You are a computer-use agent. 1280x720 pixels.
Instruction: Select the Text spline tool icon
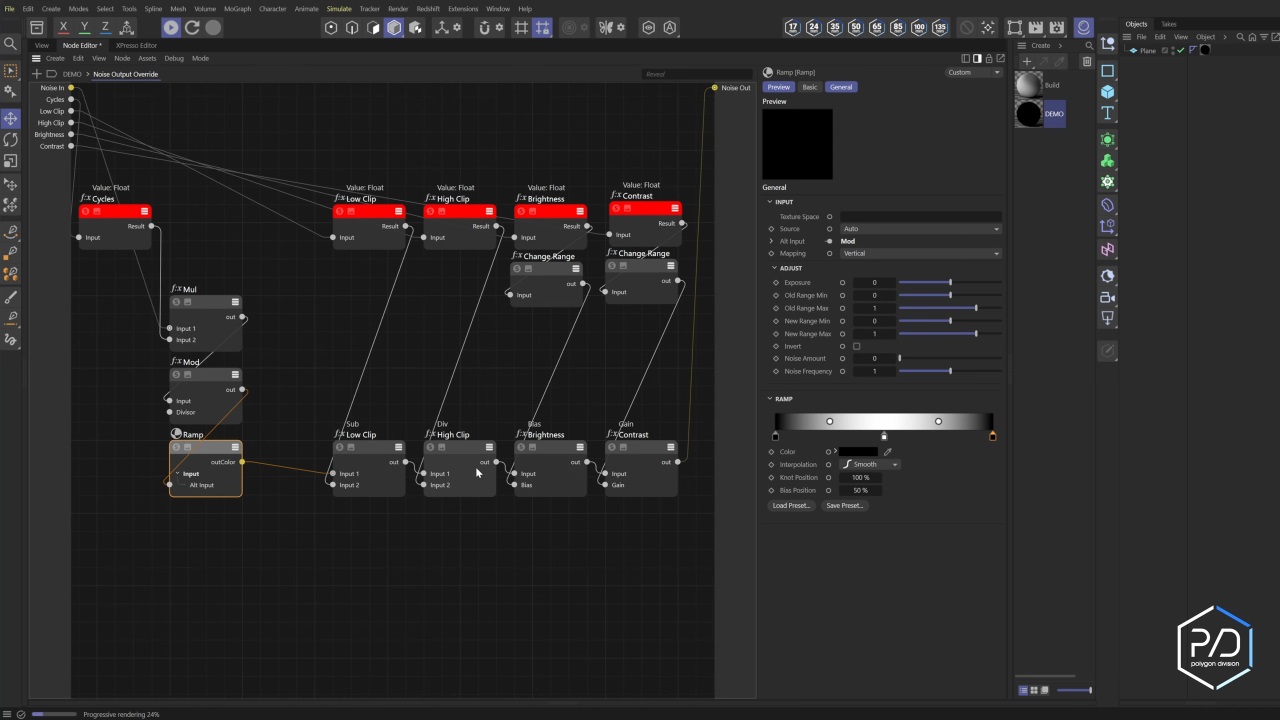click(1107, 114)
